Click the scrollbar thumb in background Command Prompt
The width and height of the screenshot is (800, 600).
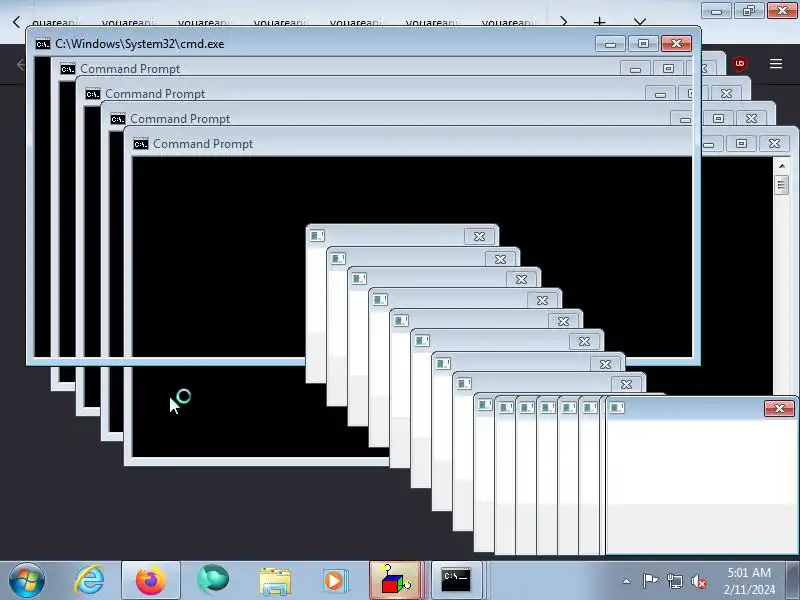pos(782,184)
